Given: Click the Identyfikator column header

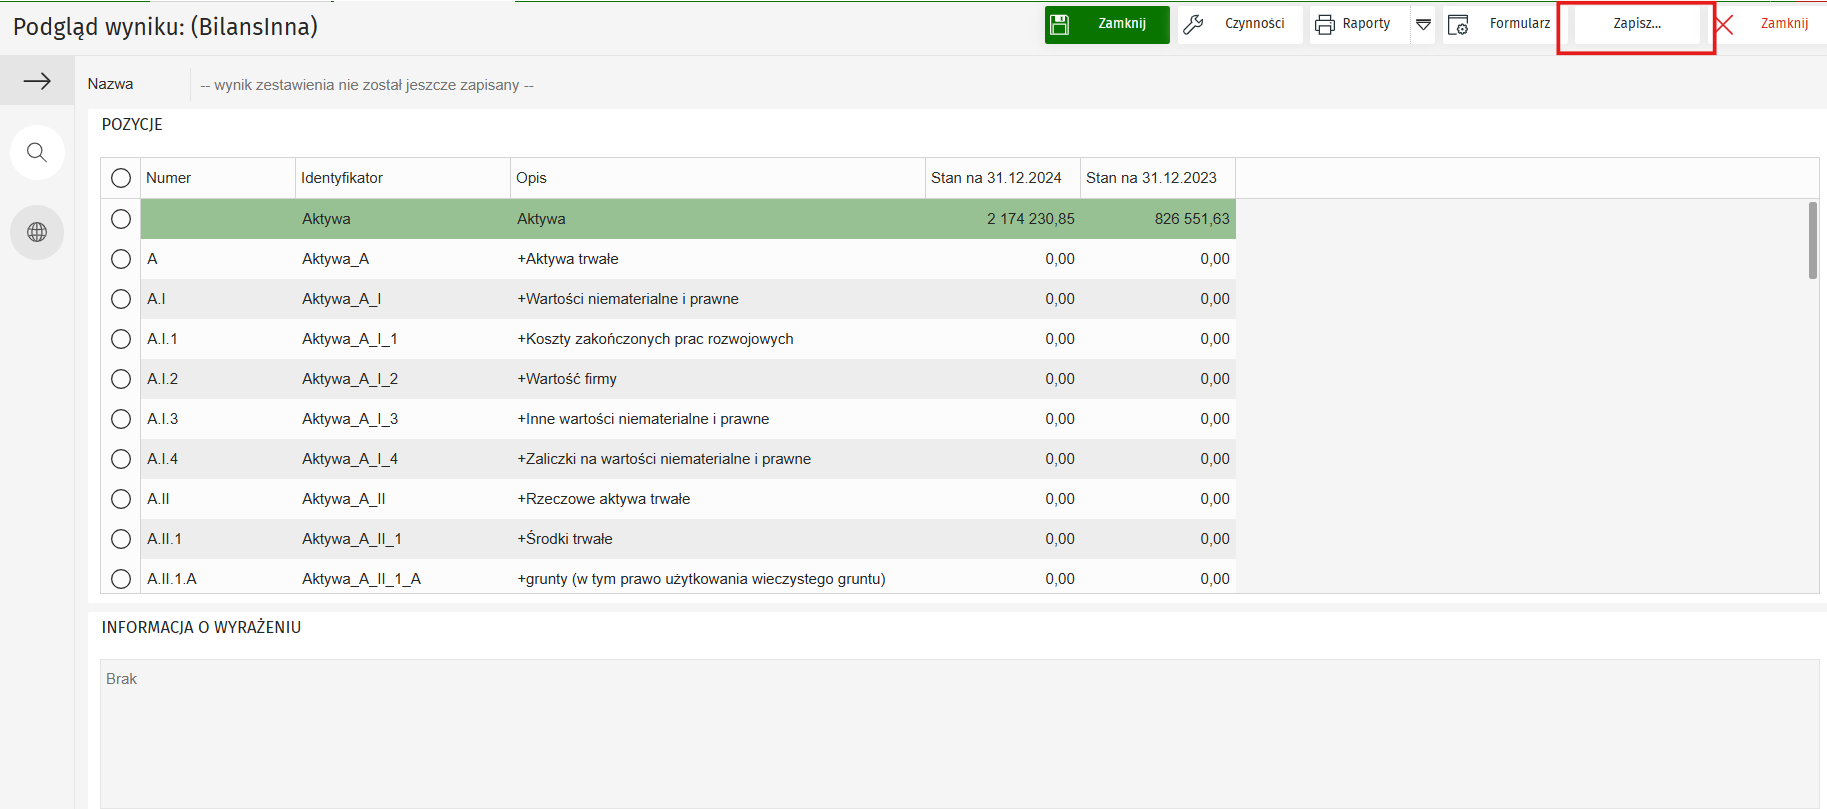Looking at the screenshot, I should click(x=342, y=178).
